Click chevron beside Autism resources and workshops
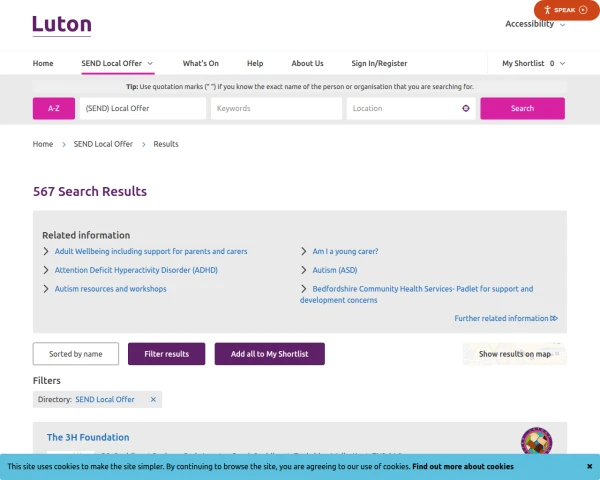Screen dimensions: 600x480 46,289
